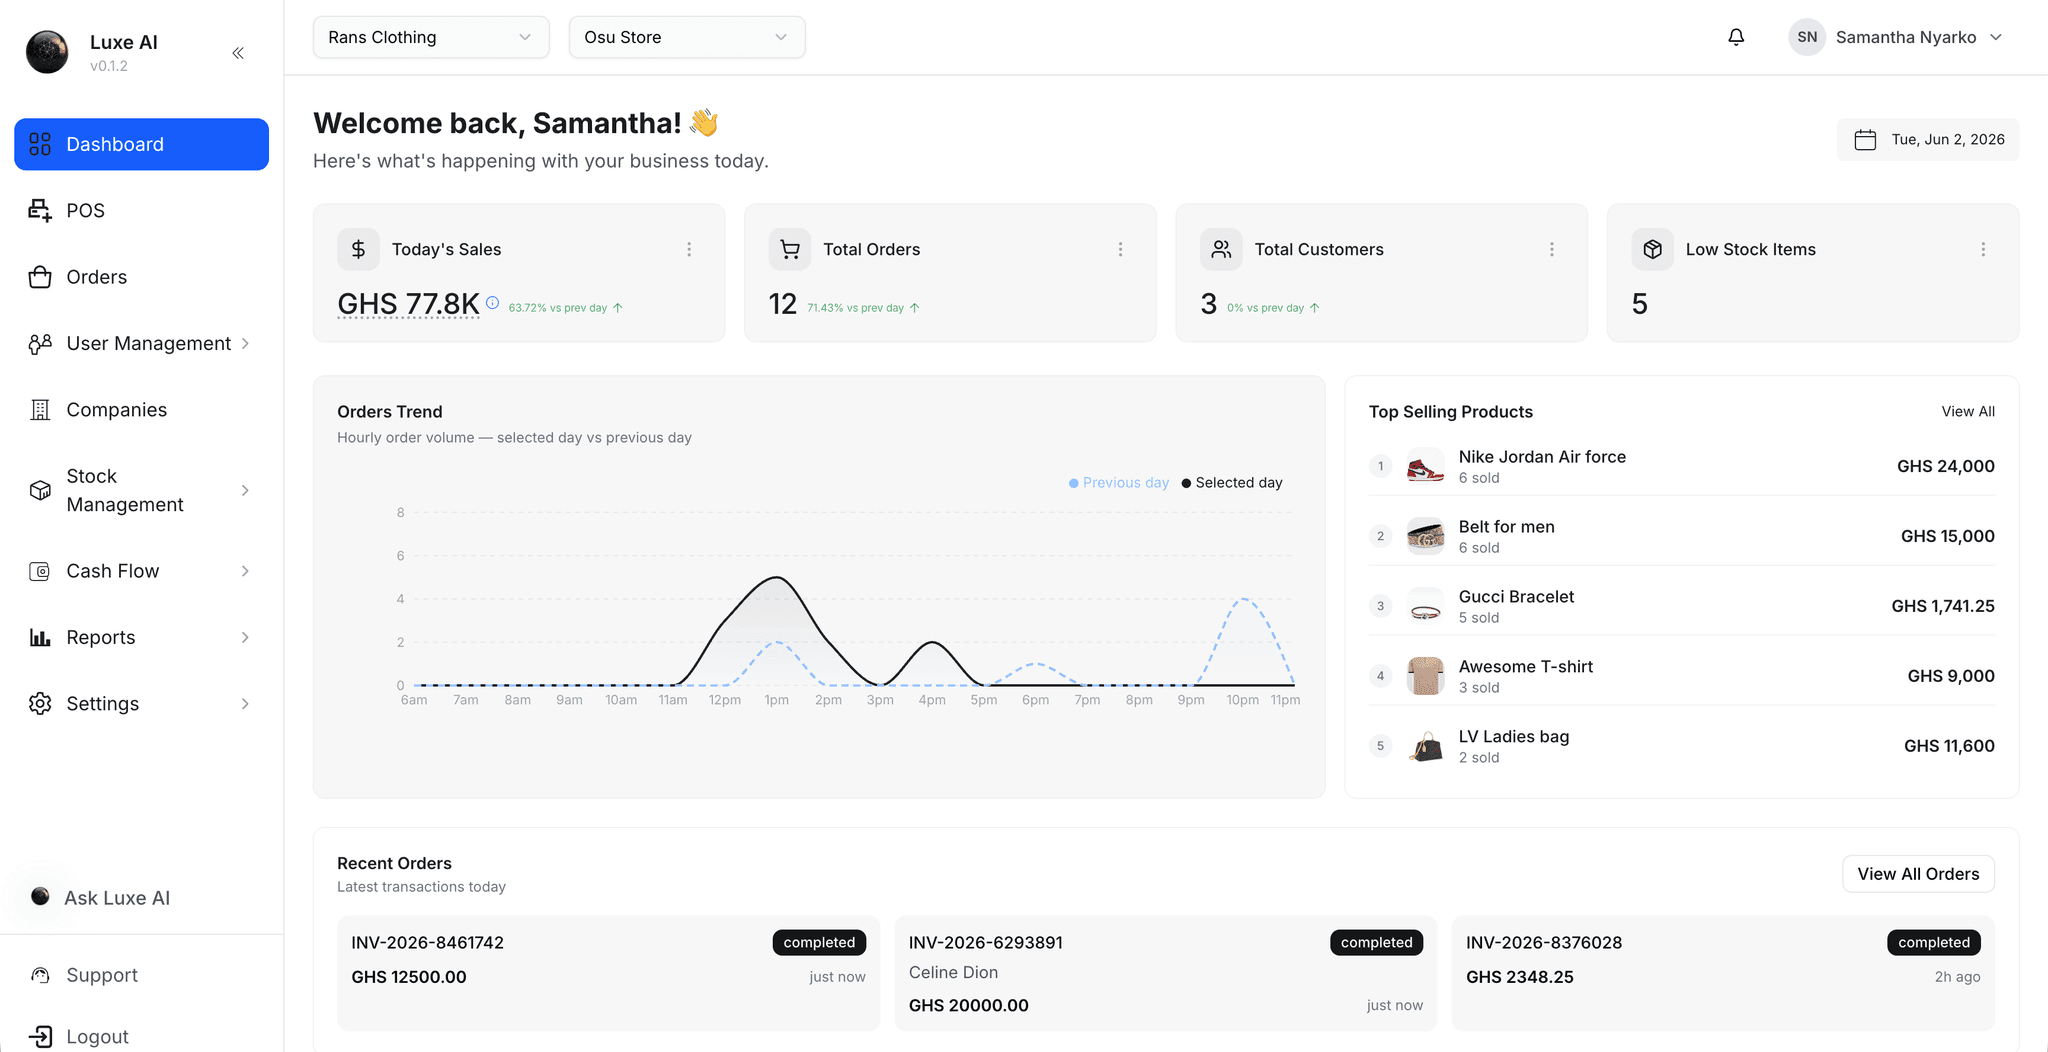The image size is (2048, 1052).
Task: Click the POS register icon in the sidebar
Action: 40,210
